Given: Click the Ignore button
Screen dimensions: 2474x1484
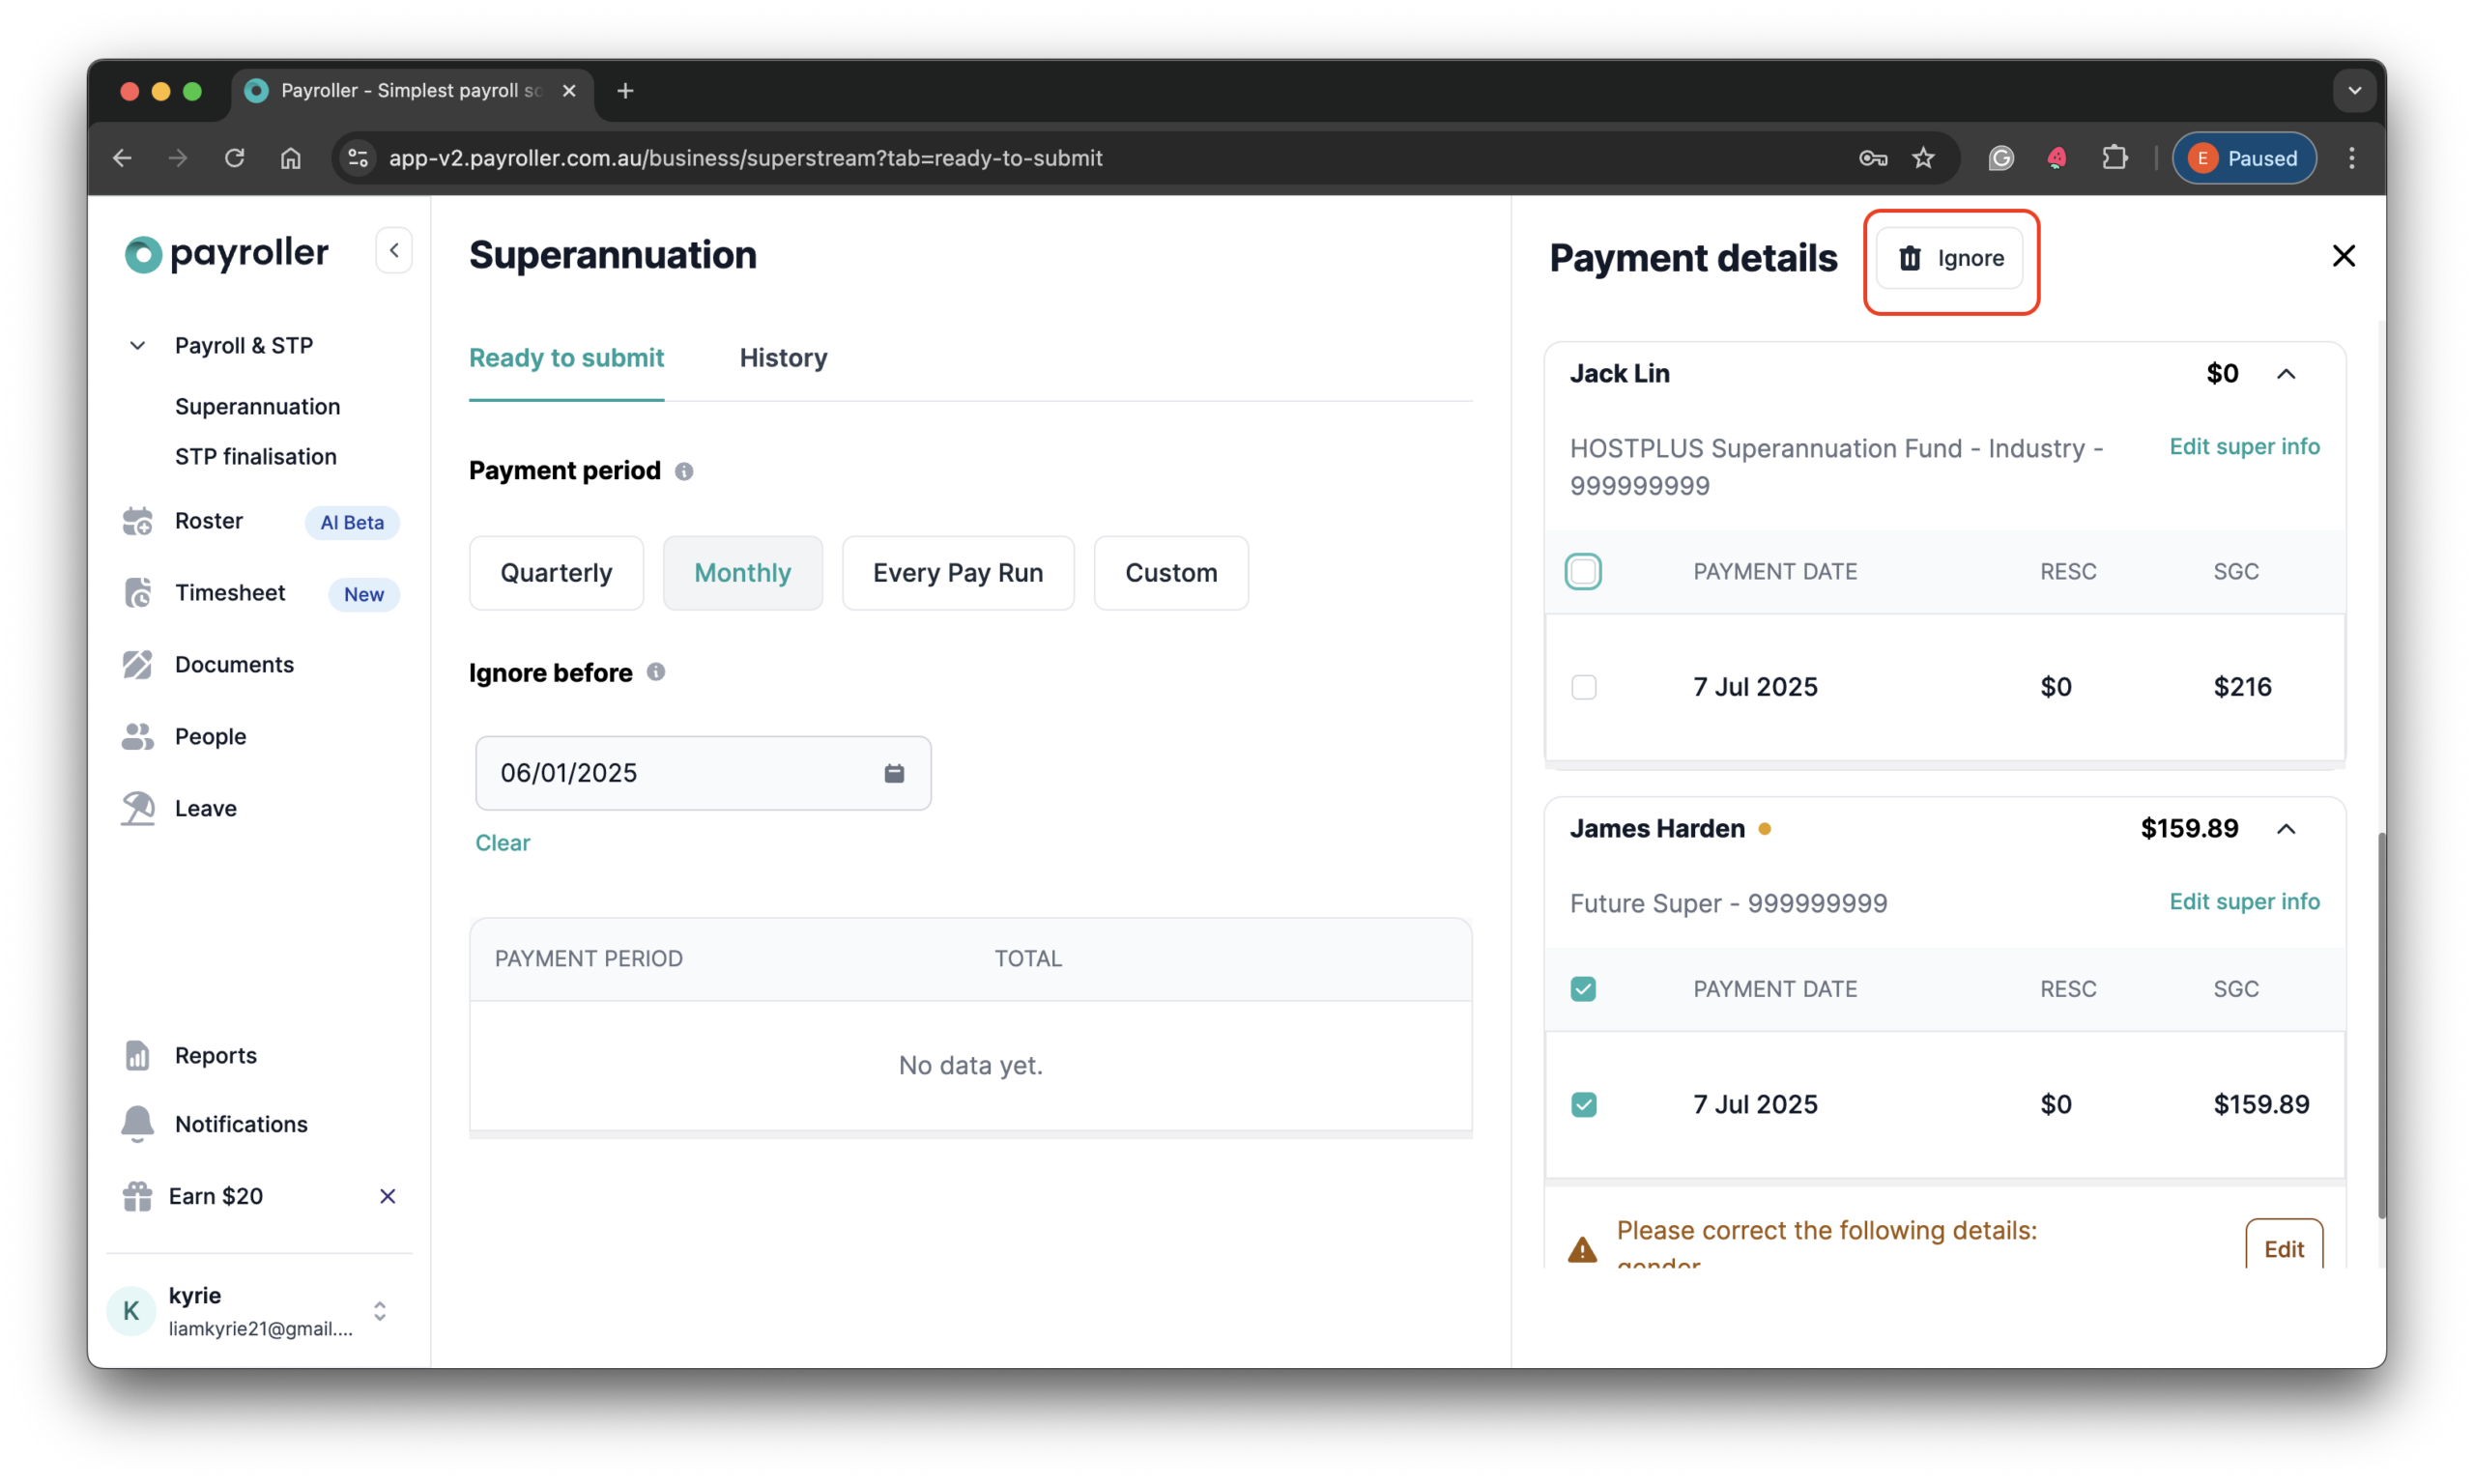Looking at the screenshot, I should pyautogui.click(x=1950, y=258).
